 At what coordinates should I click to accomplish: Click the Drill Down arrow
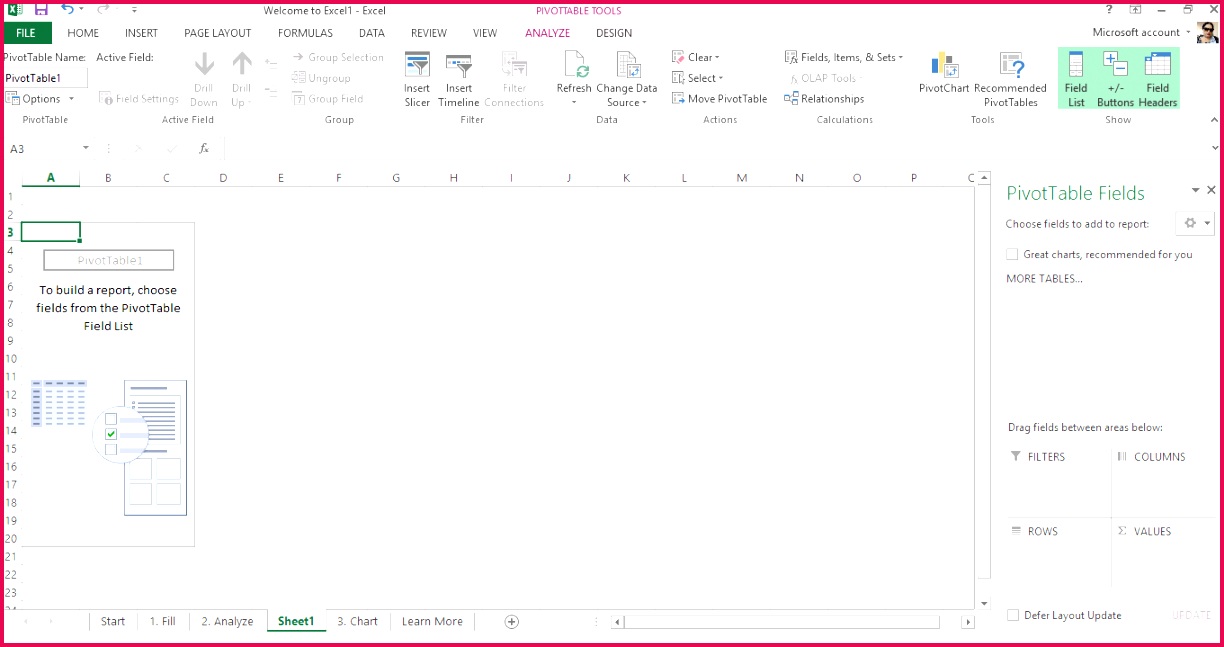(204, 80)
